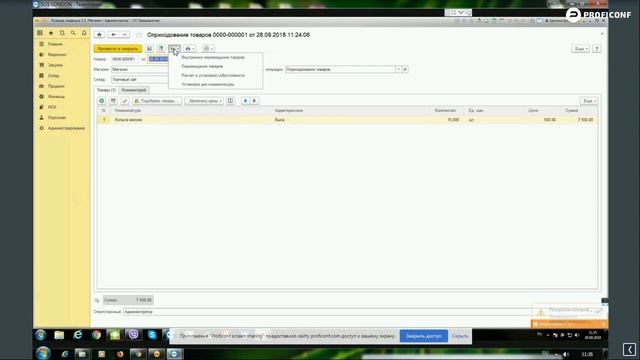Open Favorites star in top panel
This screenshot has width=640, height=360.
pyautogui.click(x=51, y=33)
